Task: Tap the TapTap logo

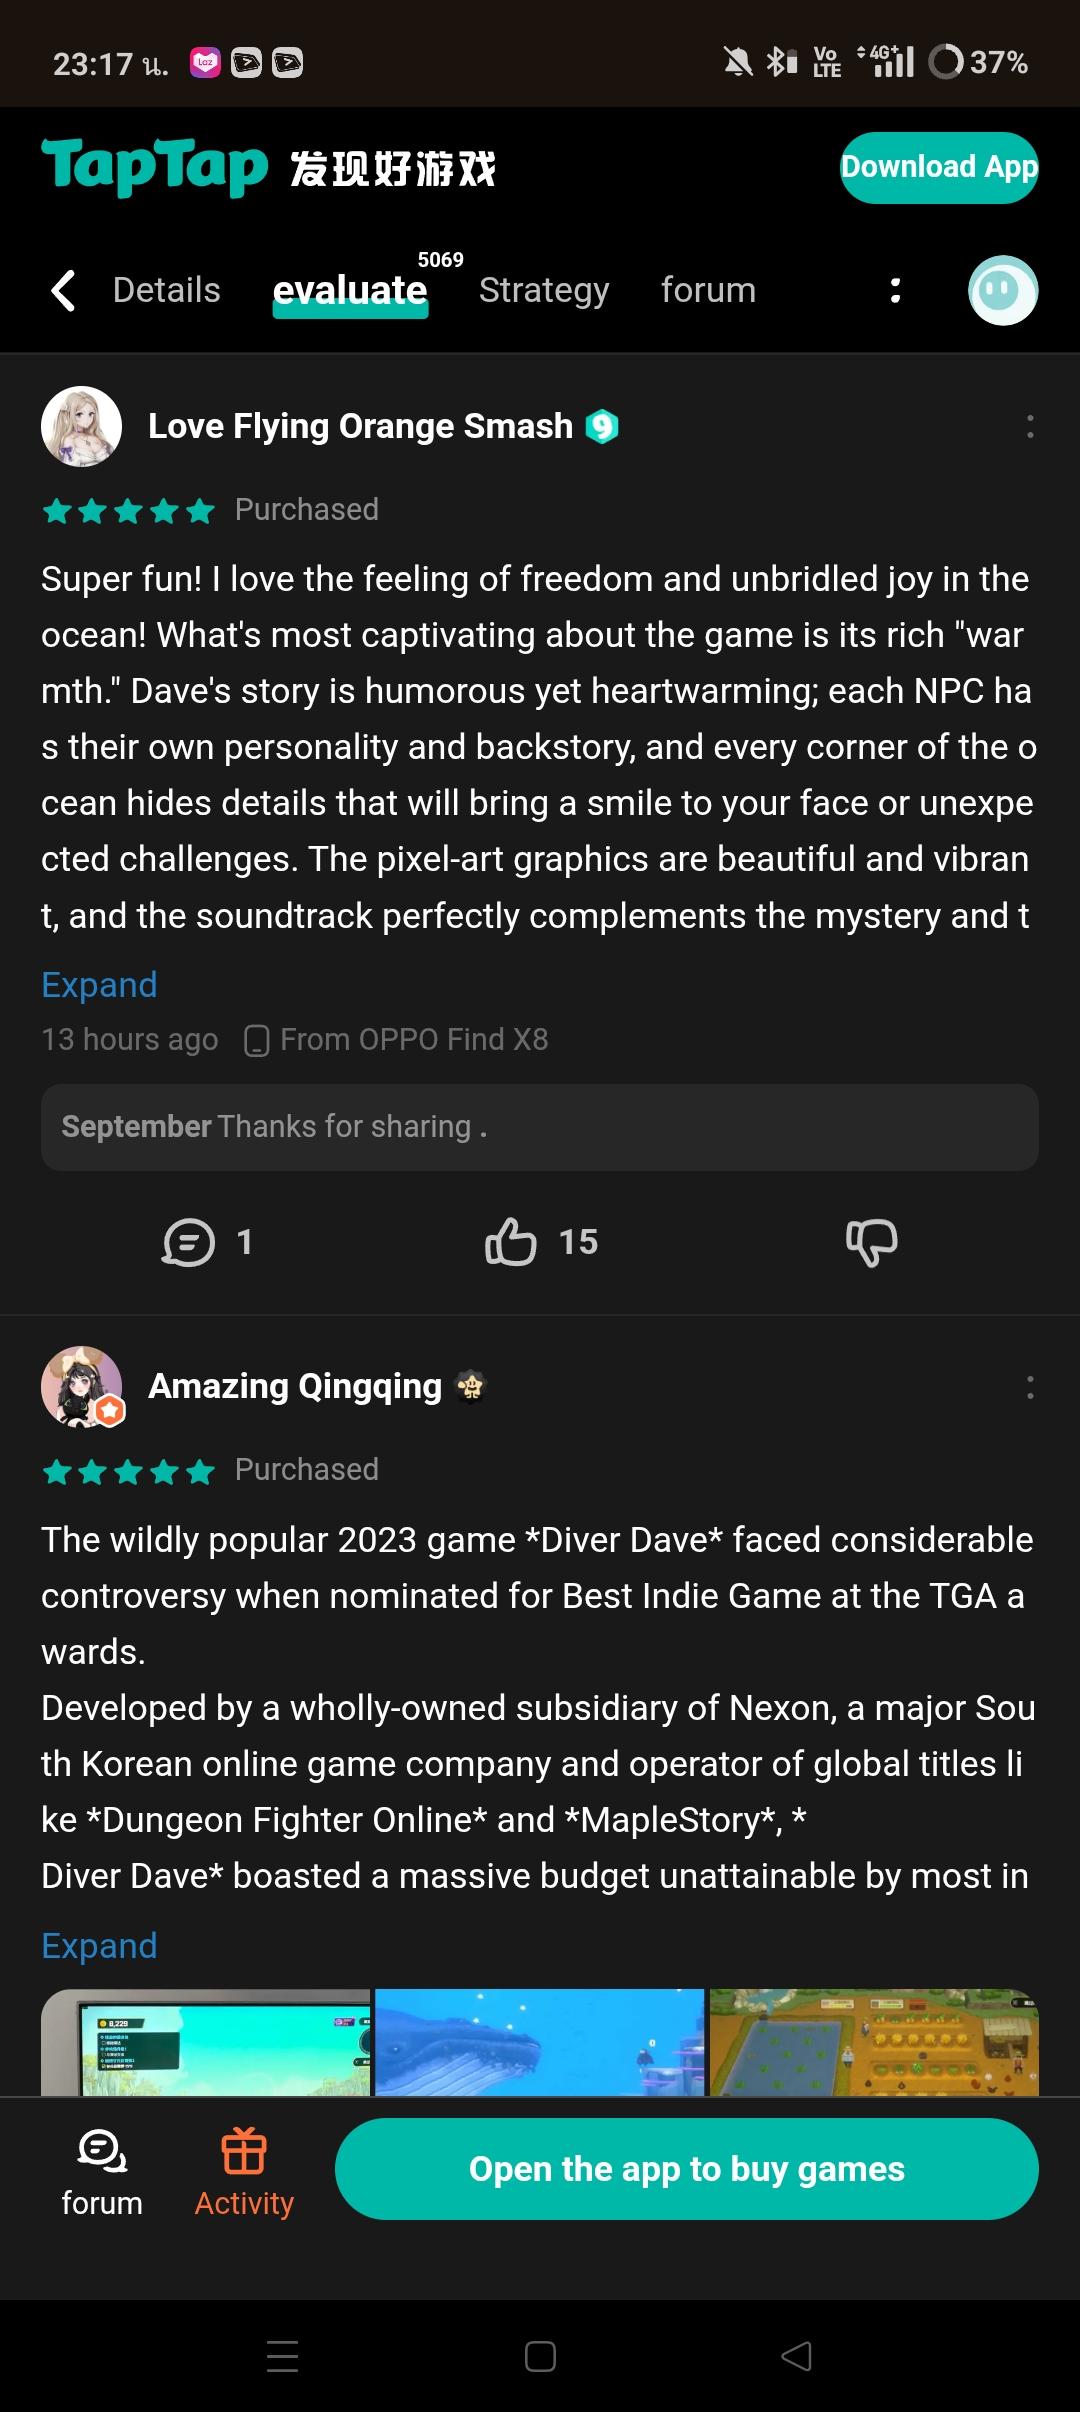Action: tap(155, 167)
